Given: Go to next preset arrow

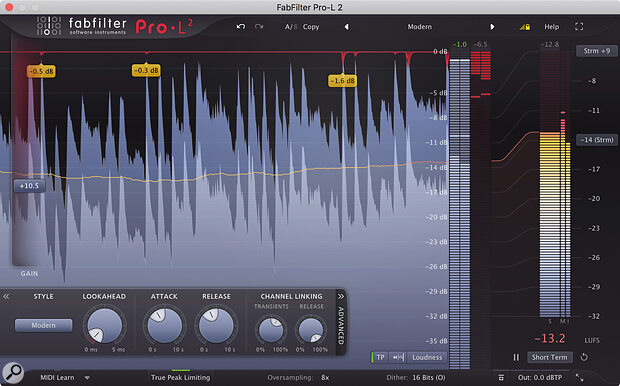Looking at the screenshot, I should coord(492,26).
